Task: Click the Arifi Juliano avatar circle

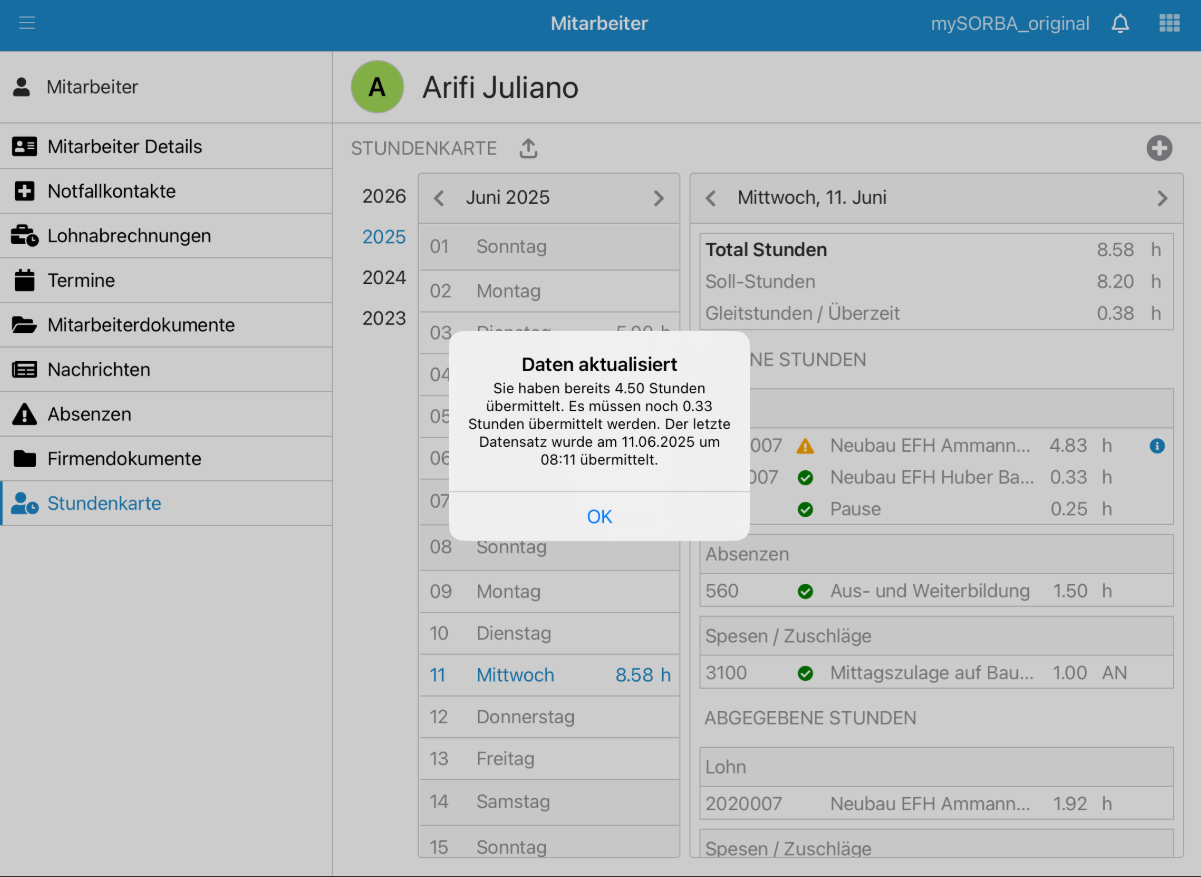Action: tap(377, 87)
